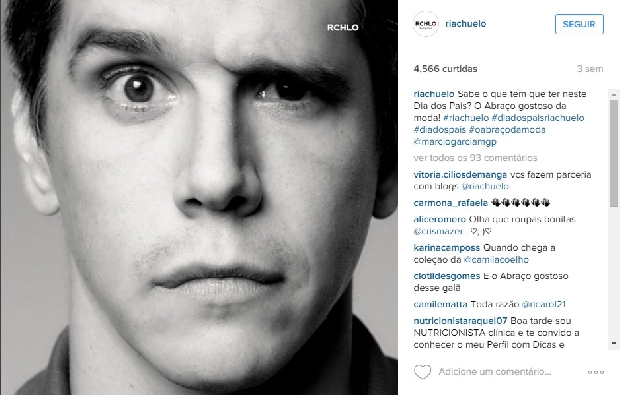620x395 pixels.
Task: Open the @marciogarciamgp mention
Action: [x=455, y=142]
